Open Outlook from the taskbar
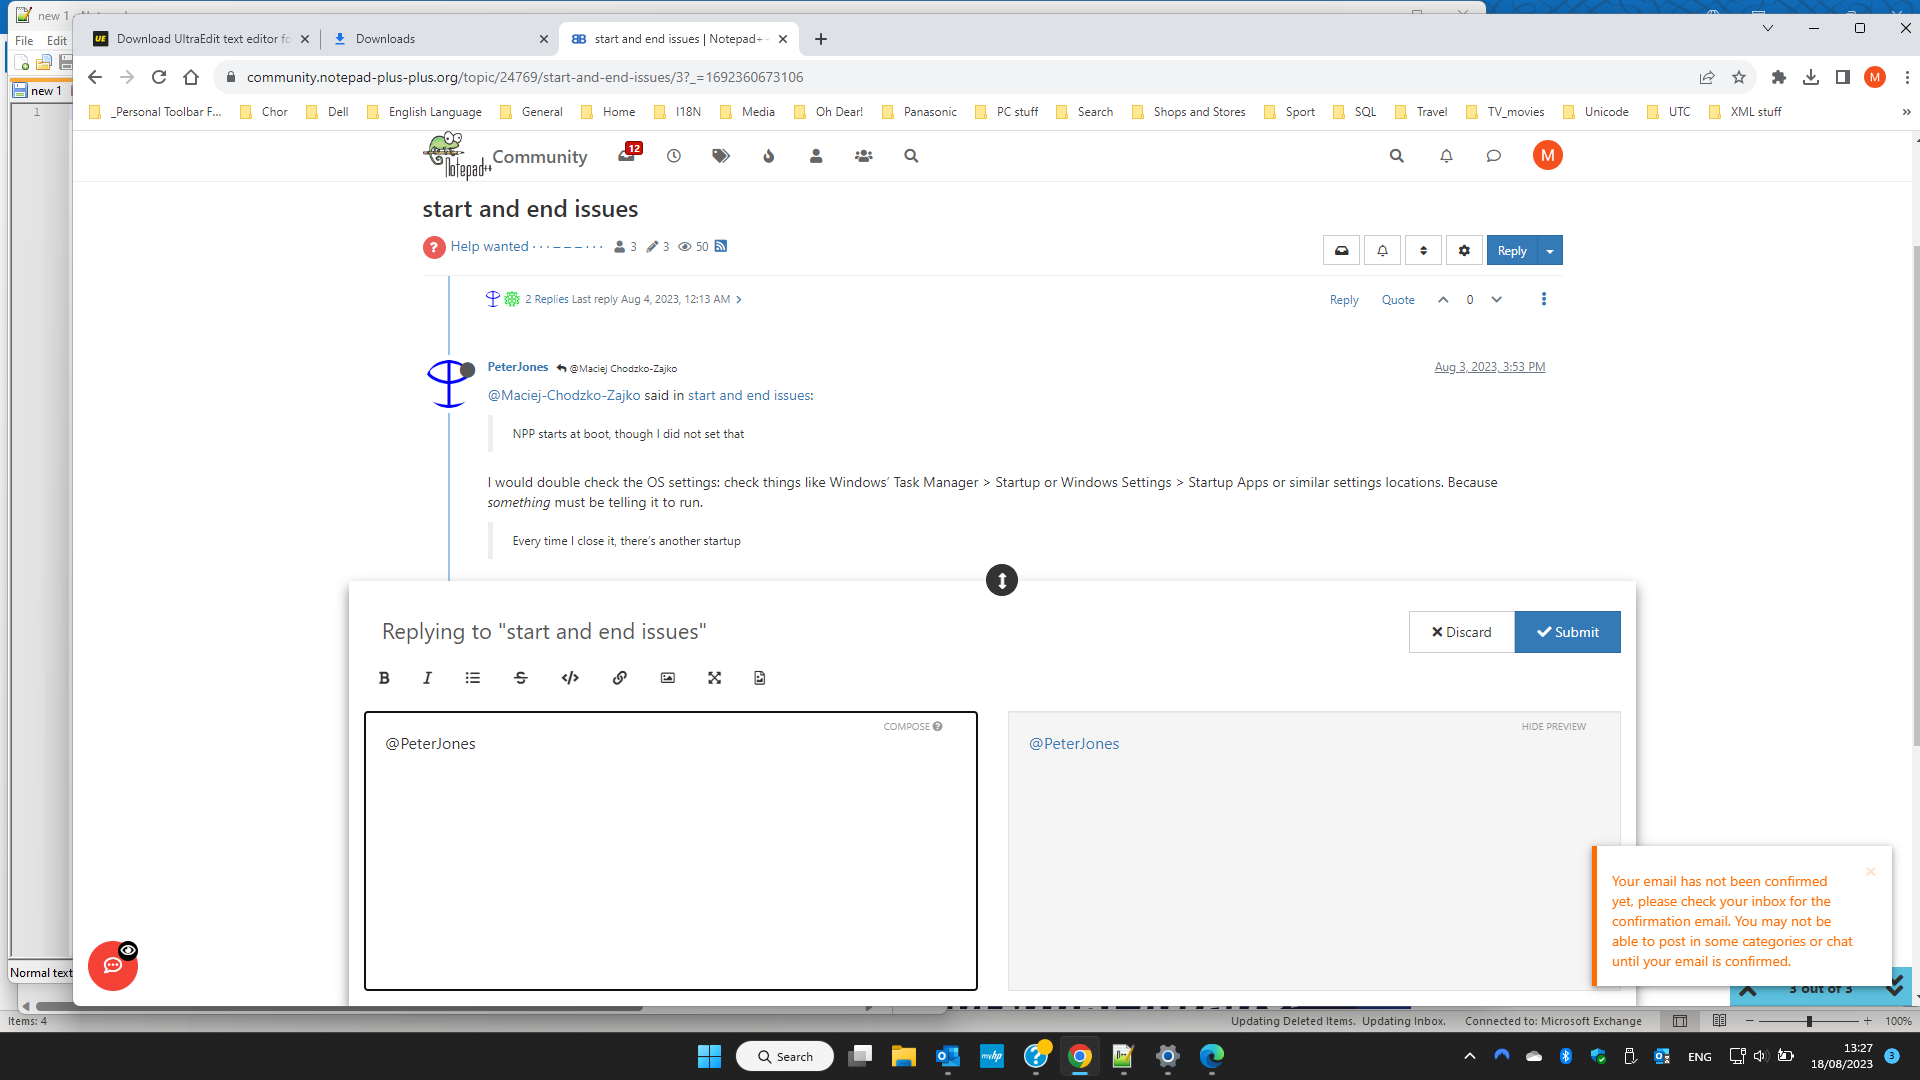This screenshot has width=1920, height=1080. click(x=948, y=1056)
